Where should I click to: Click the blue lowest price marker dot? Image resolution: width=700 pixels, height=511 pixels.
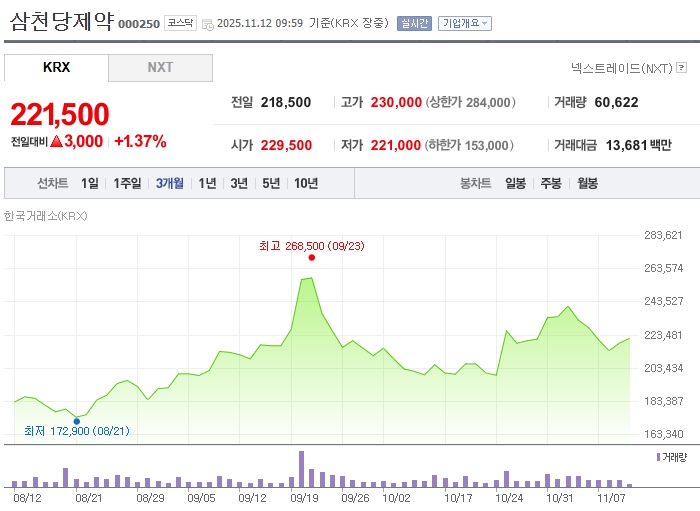click(x=77, y=421)
